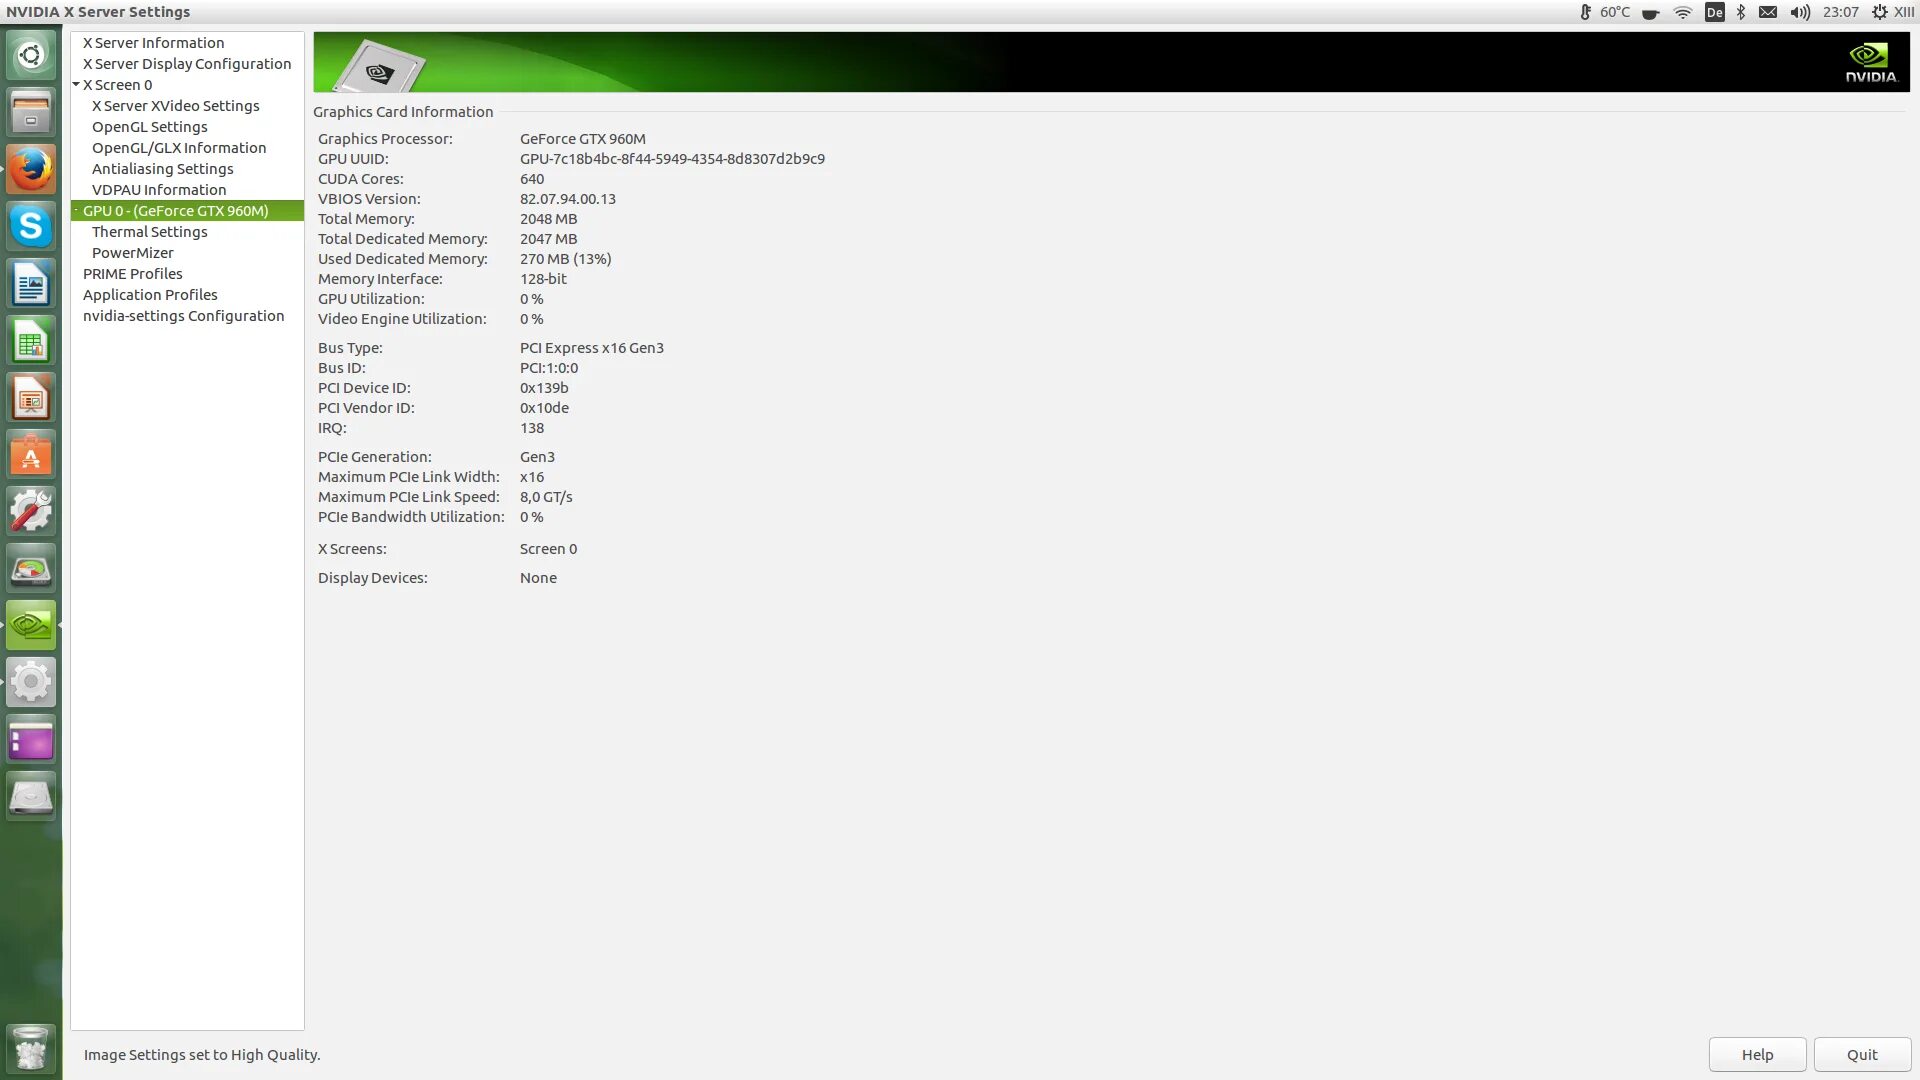
Task: Click the clock showing 23:07
Action: tap(1840, 12)
